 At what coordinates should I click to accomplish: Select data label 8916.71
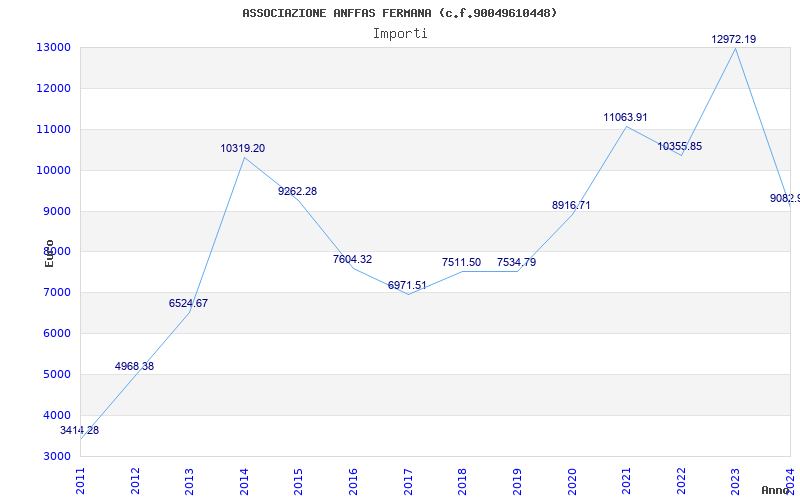[x=571, y=205]
